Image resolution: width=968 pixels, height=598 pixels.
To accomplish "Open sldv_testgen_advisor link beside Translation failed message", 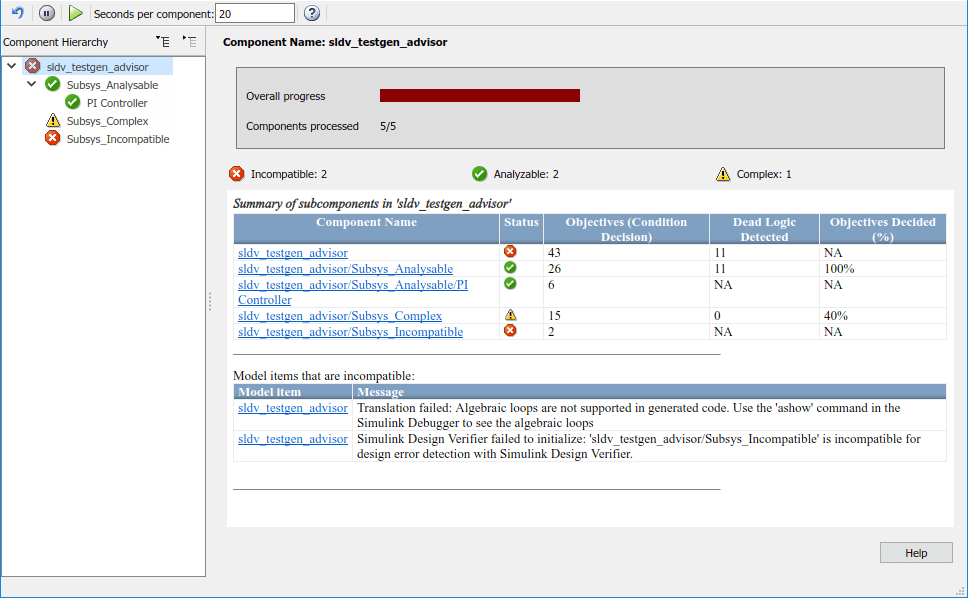I will 293,408.
